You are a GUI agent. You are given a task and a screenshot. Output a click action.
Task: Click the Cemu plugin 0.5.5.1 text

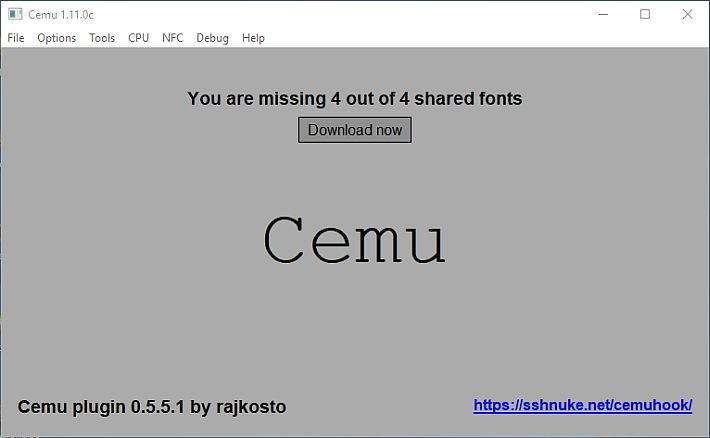click(x=152, y=407)
